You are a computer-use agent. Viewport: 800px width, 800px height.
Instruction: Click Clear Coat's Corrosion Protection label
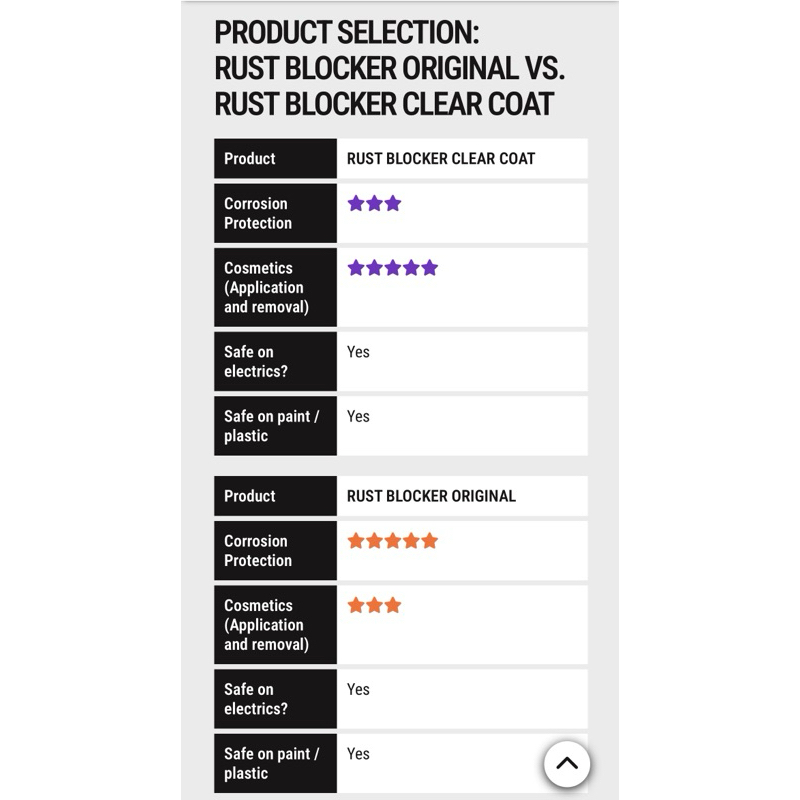point(257,213)
